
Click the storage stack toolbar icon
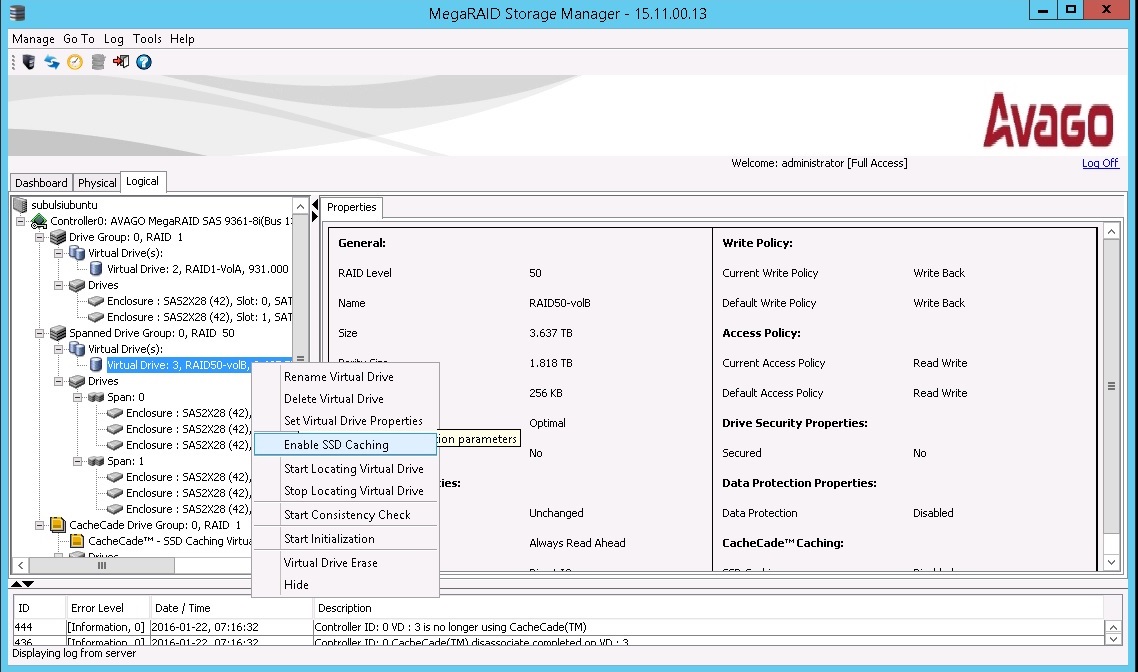(x=97, y=62)
